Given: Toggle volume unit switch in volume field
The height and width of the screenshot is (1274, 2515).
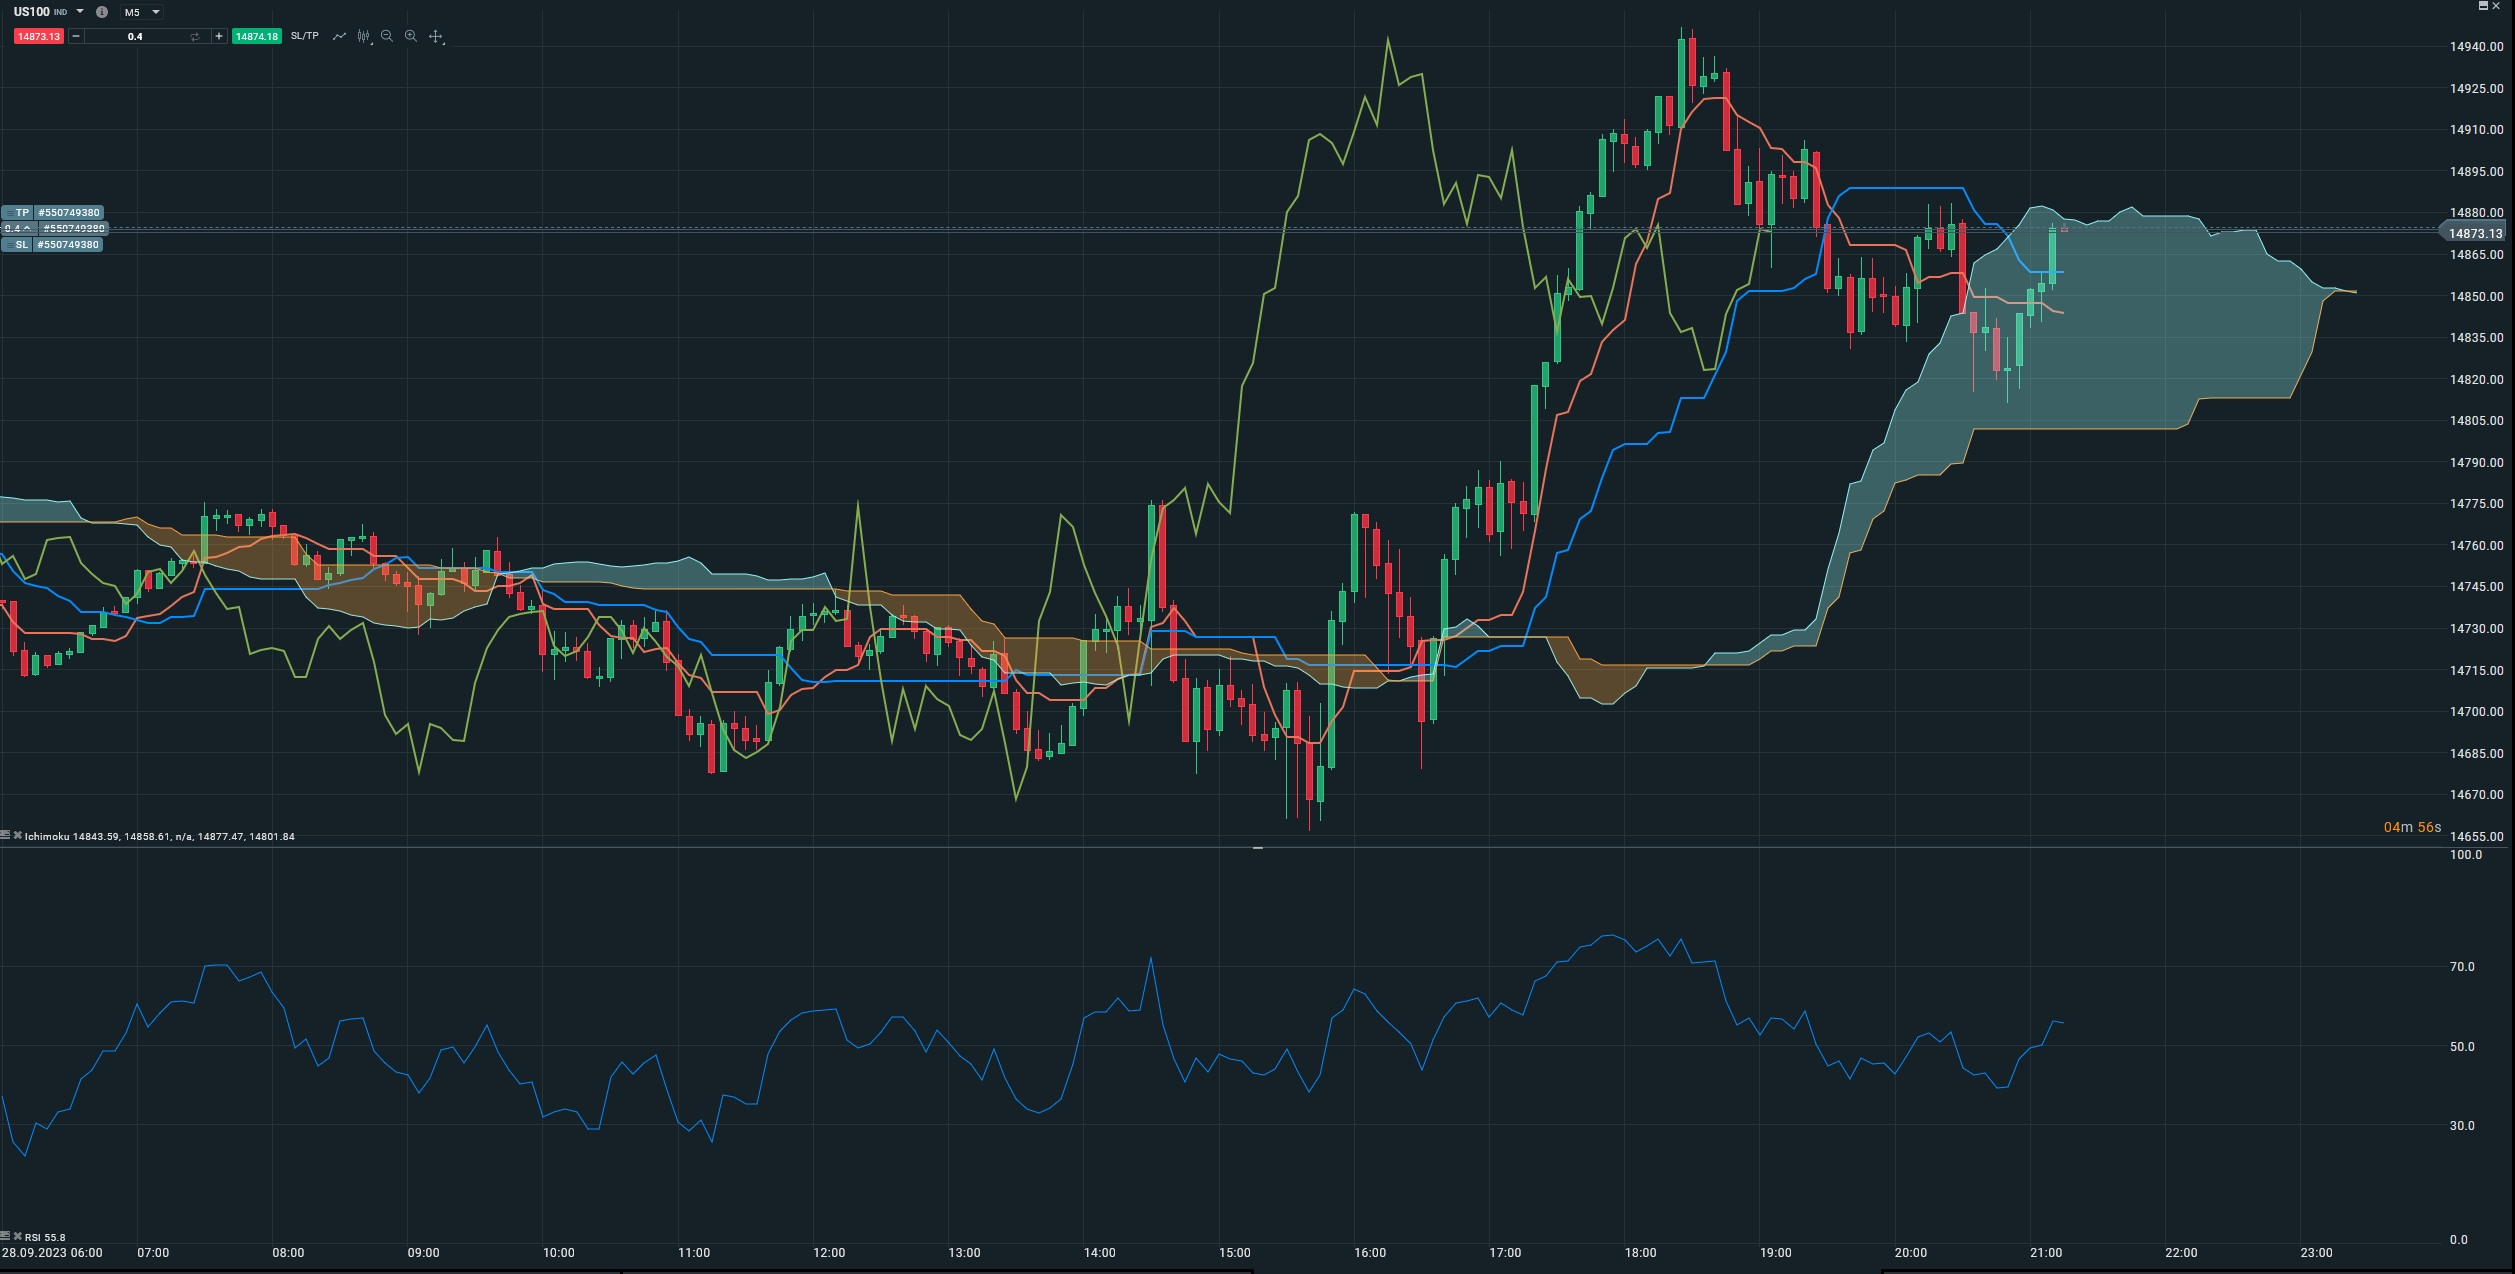Looking at the screenshot, I should 194,36.
